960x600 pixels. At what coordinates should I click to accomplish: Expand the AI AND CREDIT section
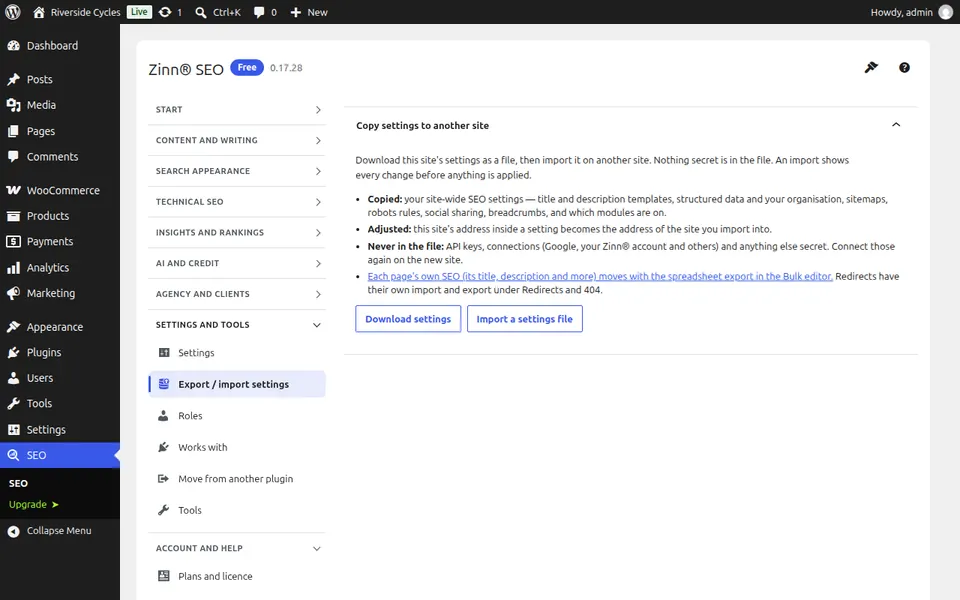[237, 263]
